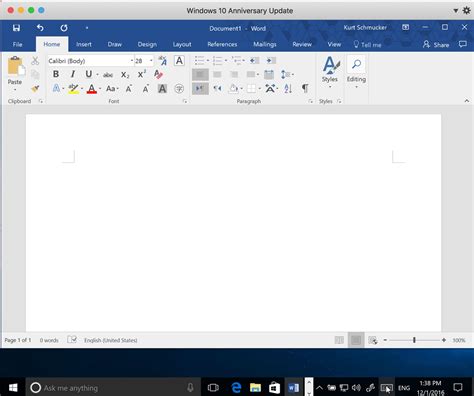Open the comments pane icon

pyautogui.click(x=462, y=44)
